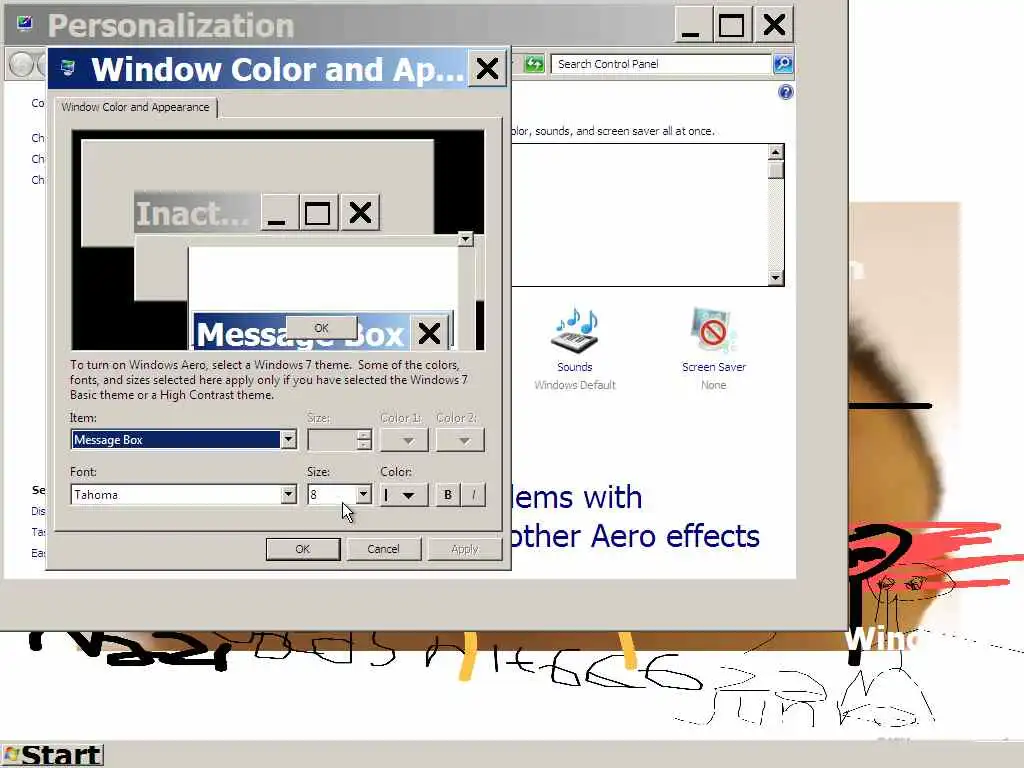Toggle Italic font style button
Image resolution: width=1024 pixels, height=768 pixels.
[x=473, y=494]
